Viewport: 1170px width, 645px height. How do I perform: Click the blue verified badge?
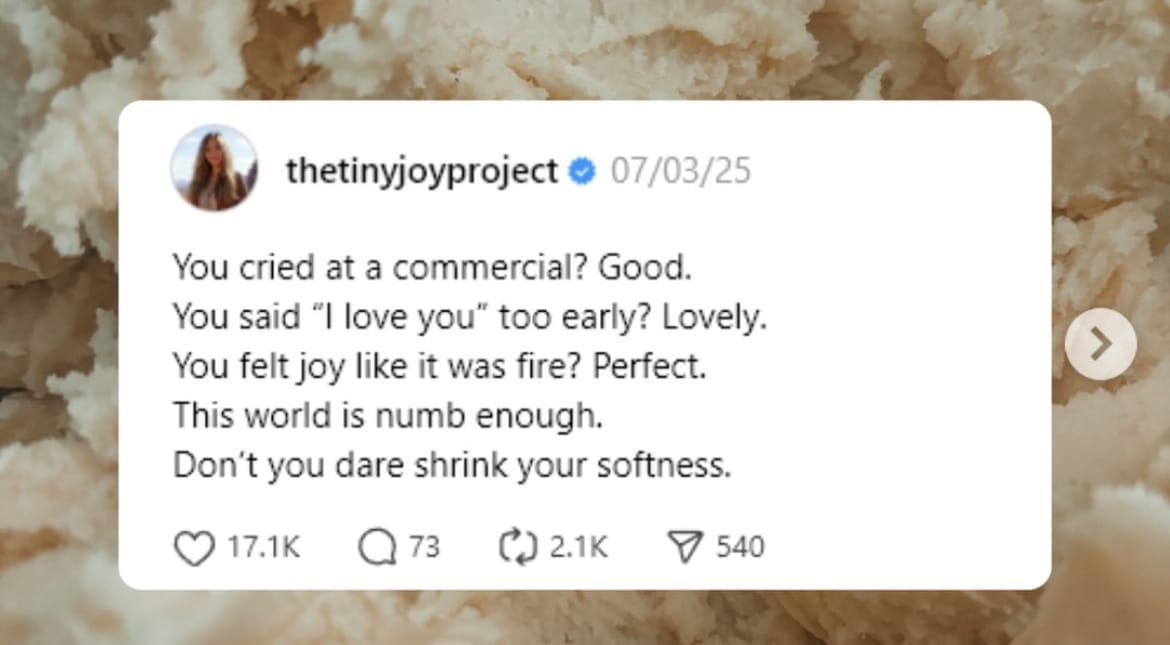click(581, 172)
